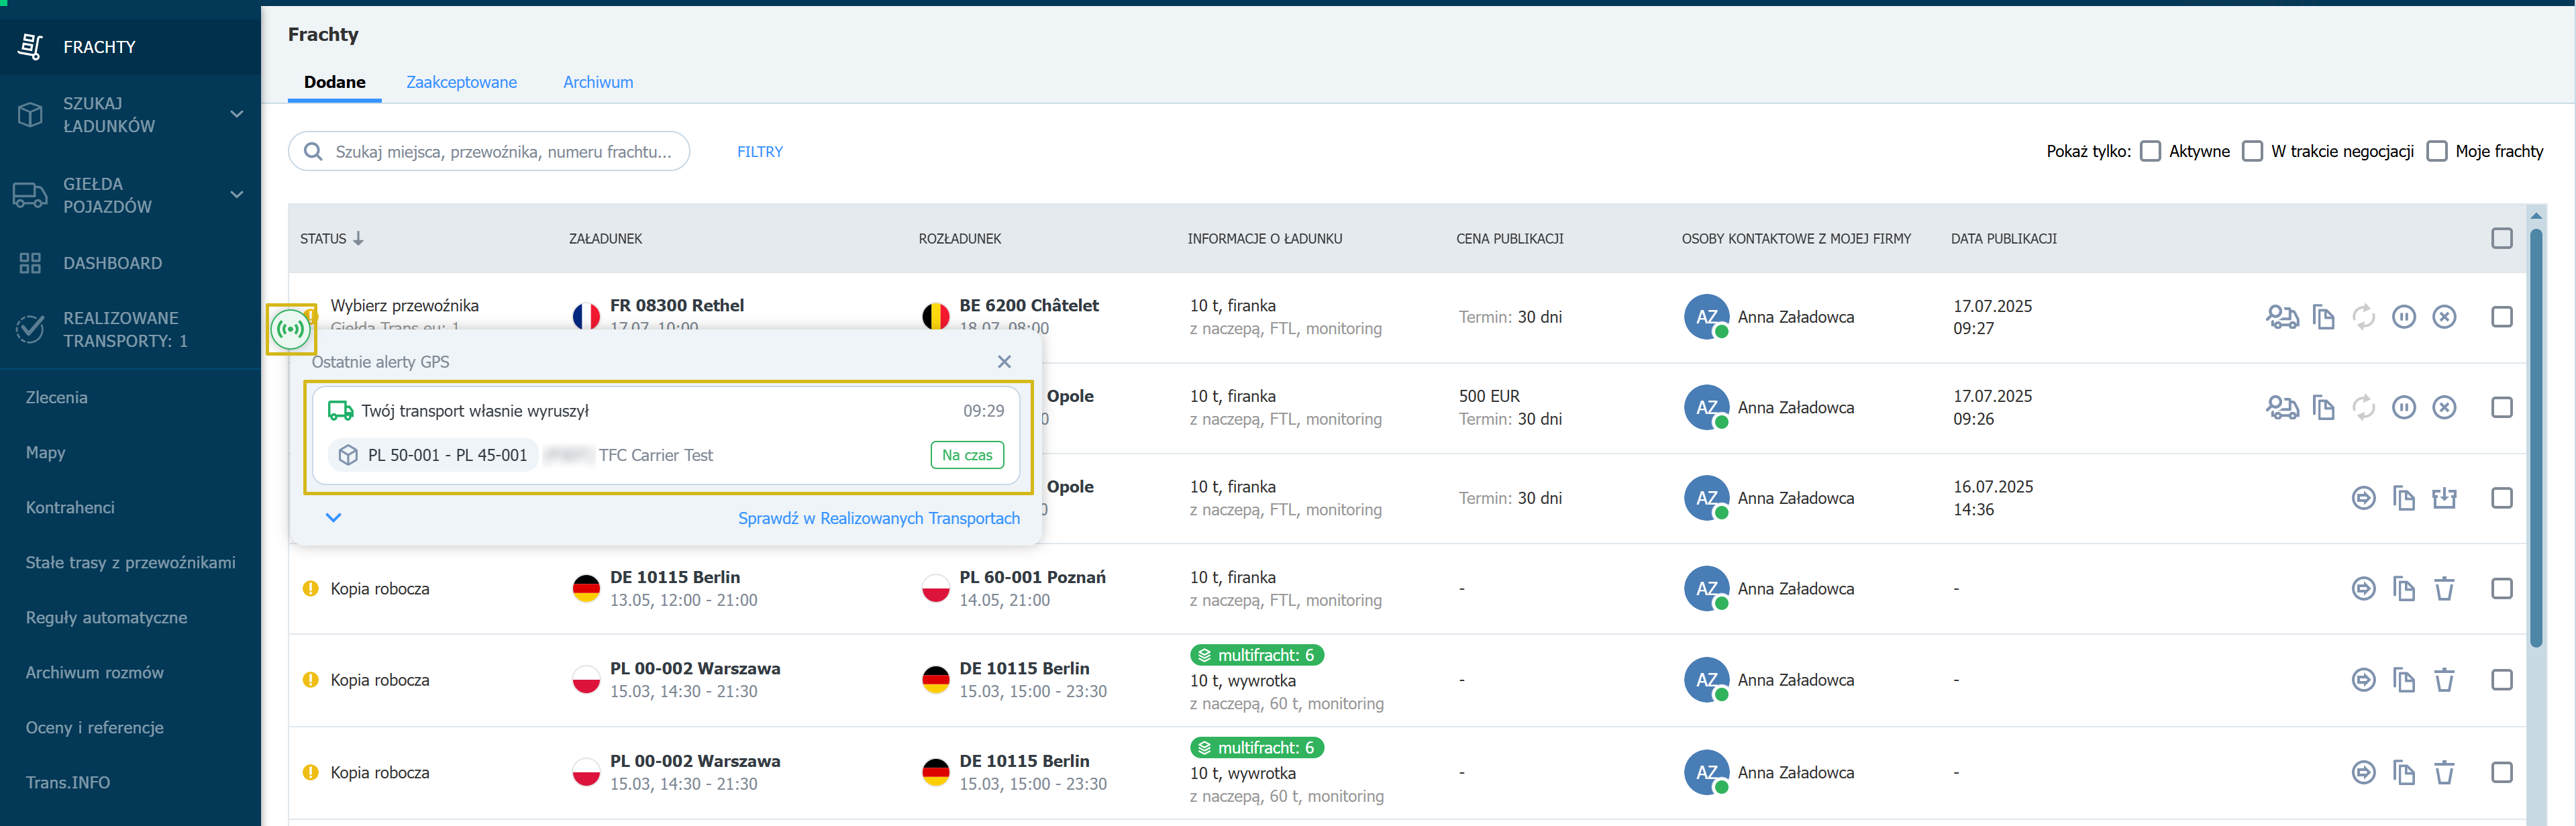Screen dimensions: 2576x826
Task: Publish the Berlin to Poznań draft
Action: (2364, 589)
